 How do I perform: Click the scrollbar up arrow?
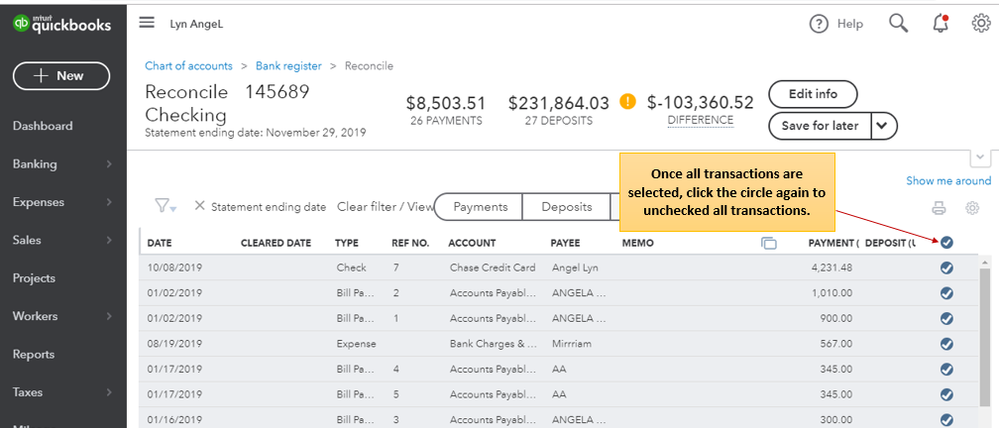(985, 261)
